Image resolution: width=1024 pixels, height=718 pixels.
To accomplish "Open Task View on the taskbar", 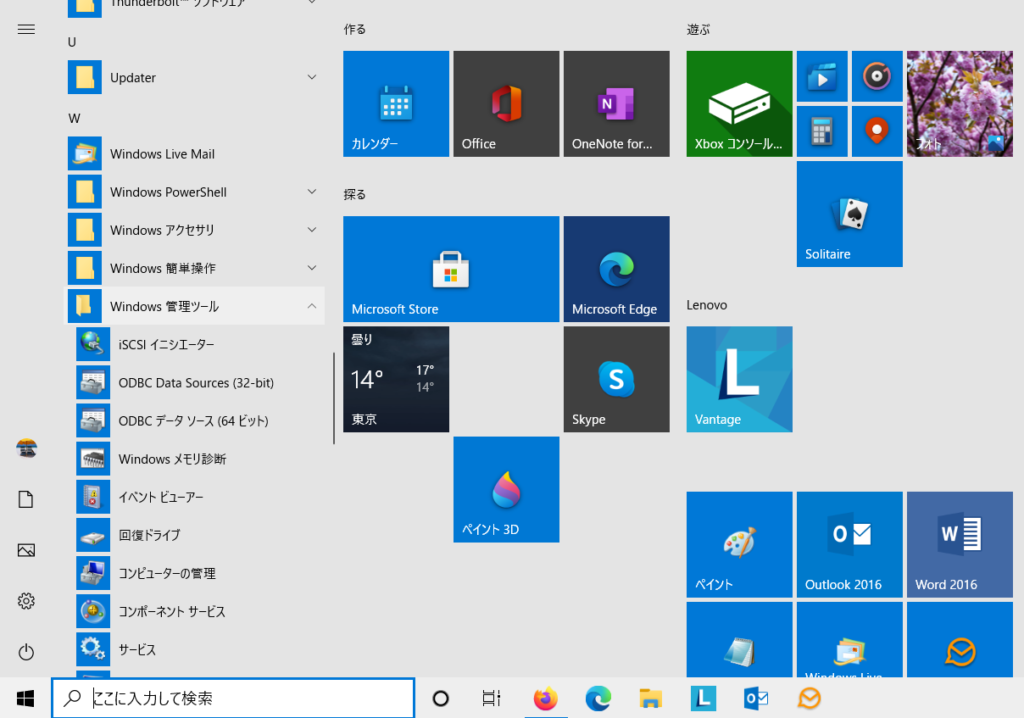I will tap(490, 698).
